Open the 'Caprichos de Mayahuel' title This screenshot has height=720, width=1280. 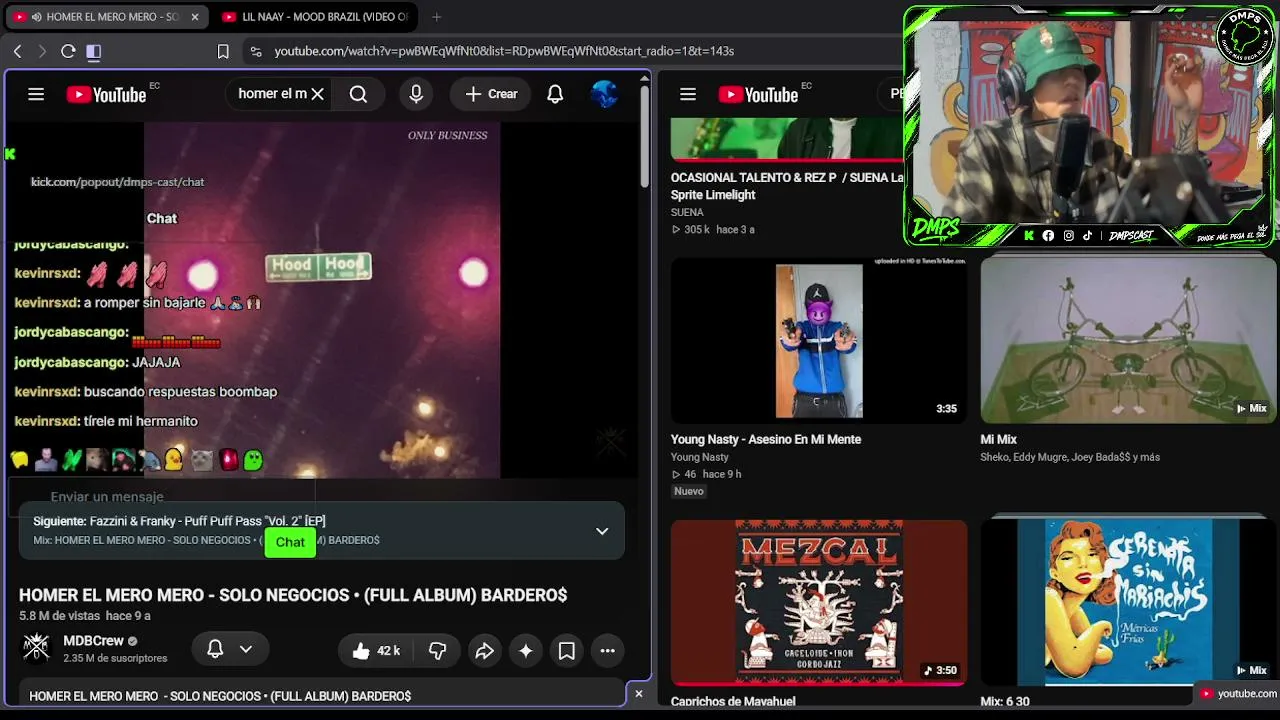click(x=733, y=701)
